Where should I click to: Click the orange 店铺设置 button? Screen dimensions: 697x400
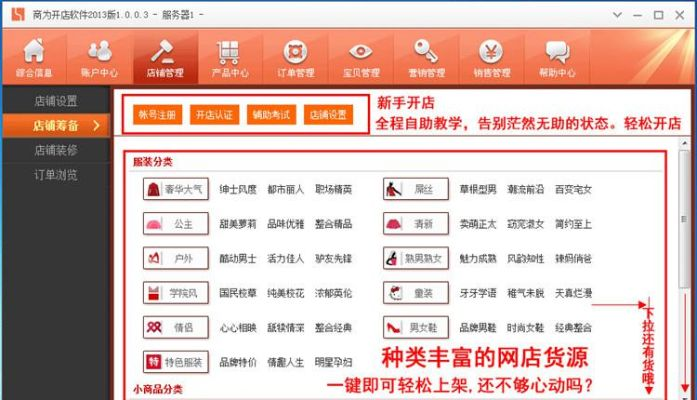328,115
